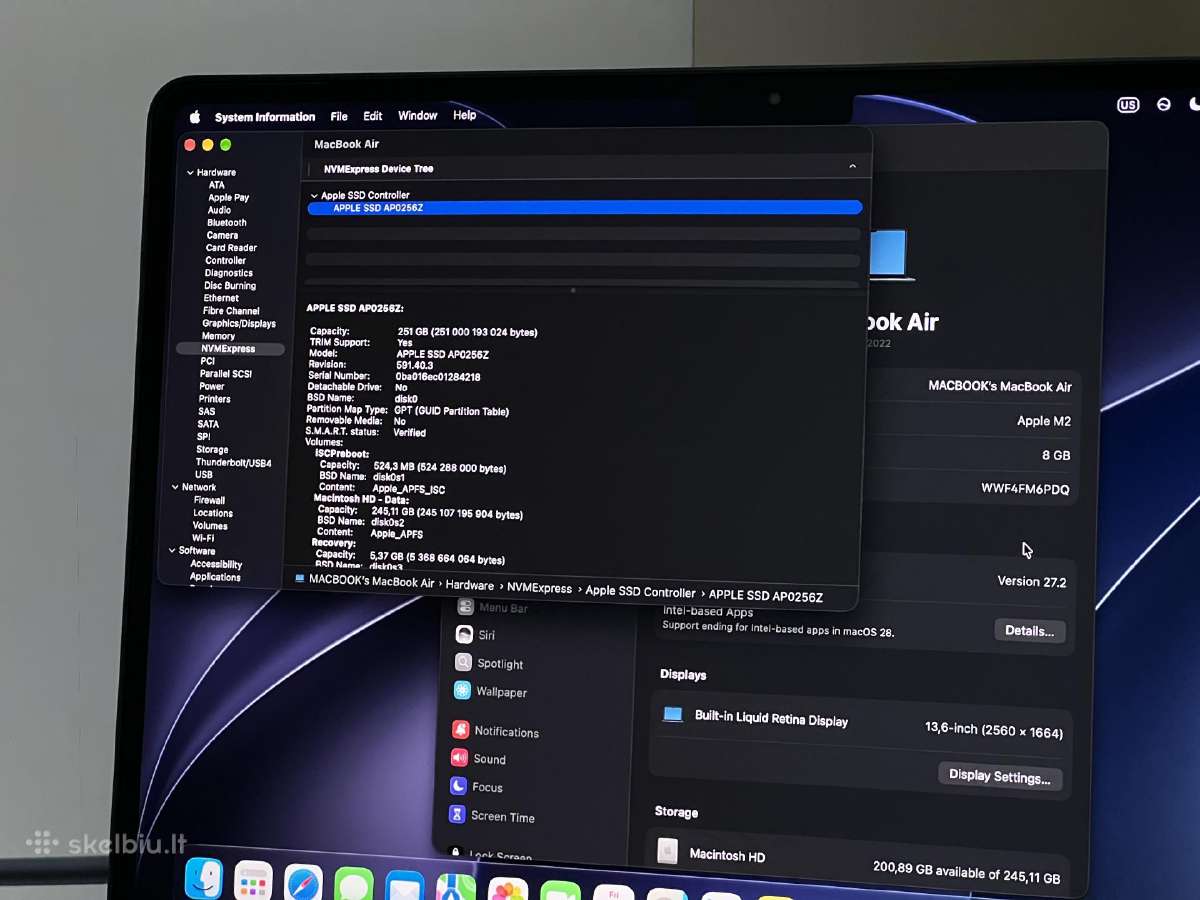Select the NVMExpress sidebar item
The width and height of the screenshot is (1200, 900).
[230, 349]
